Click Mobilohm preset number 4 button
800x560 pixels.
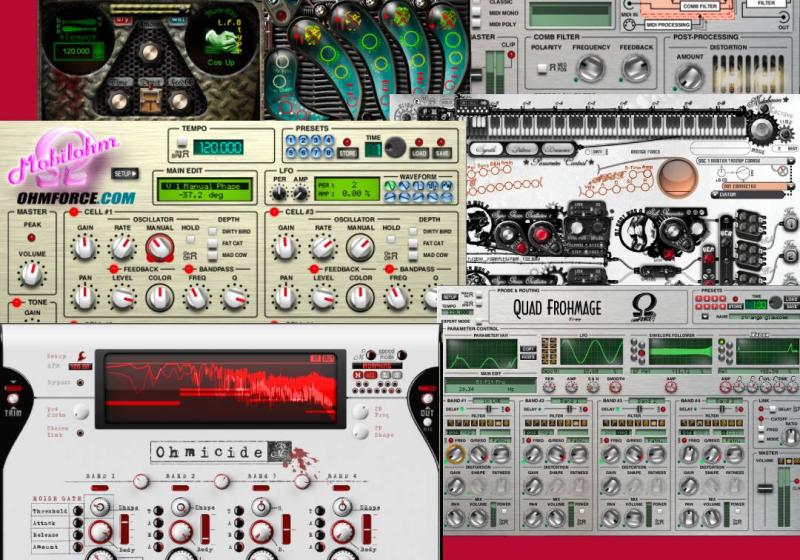point(328,140)
